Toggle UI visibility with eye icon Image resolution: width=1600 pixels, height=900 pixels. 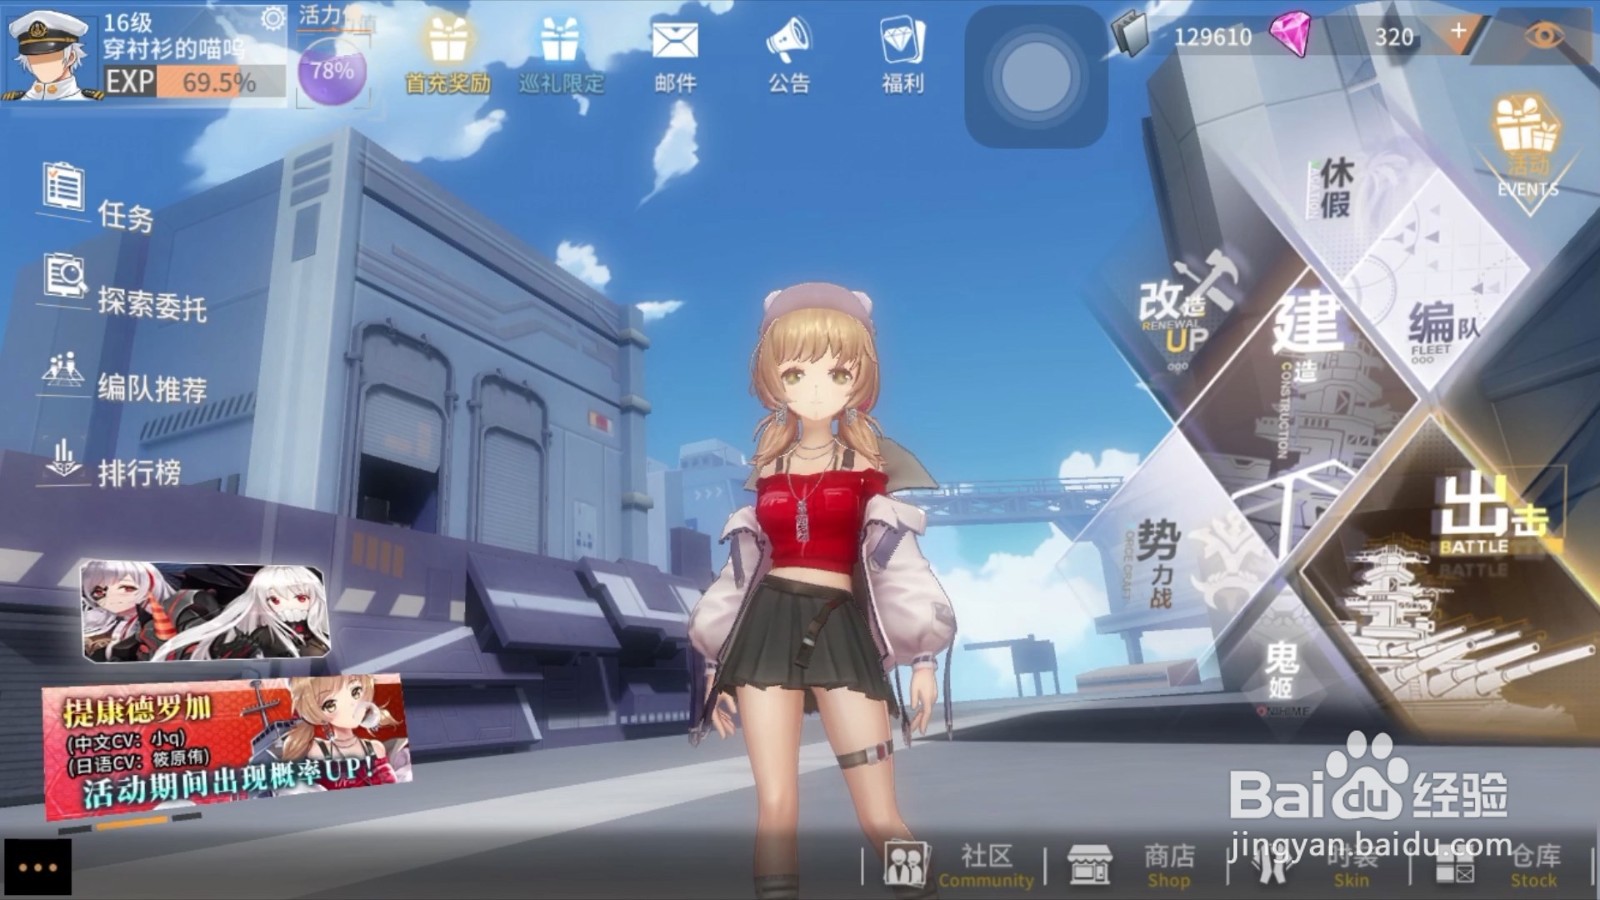tap(1545, 36)
